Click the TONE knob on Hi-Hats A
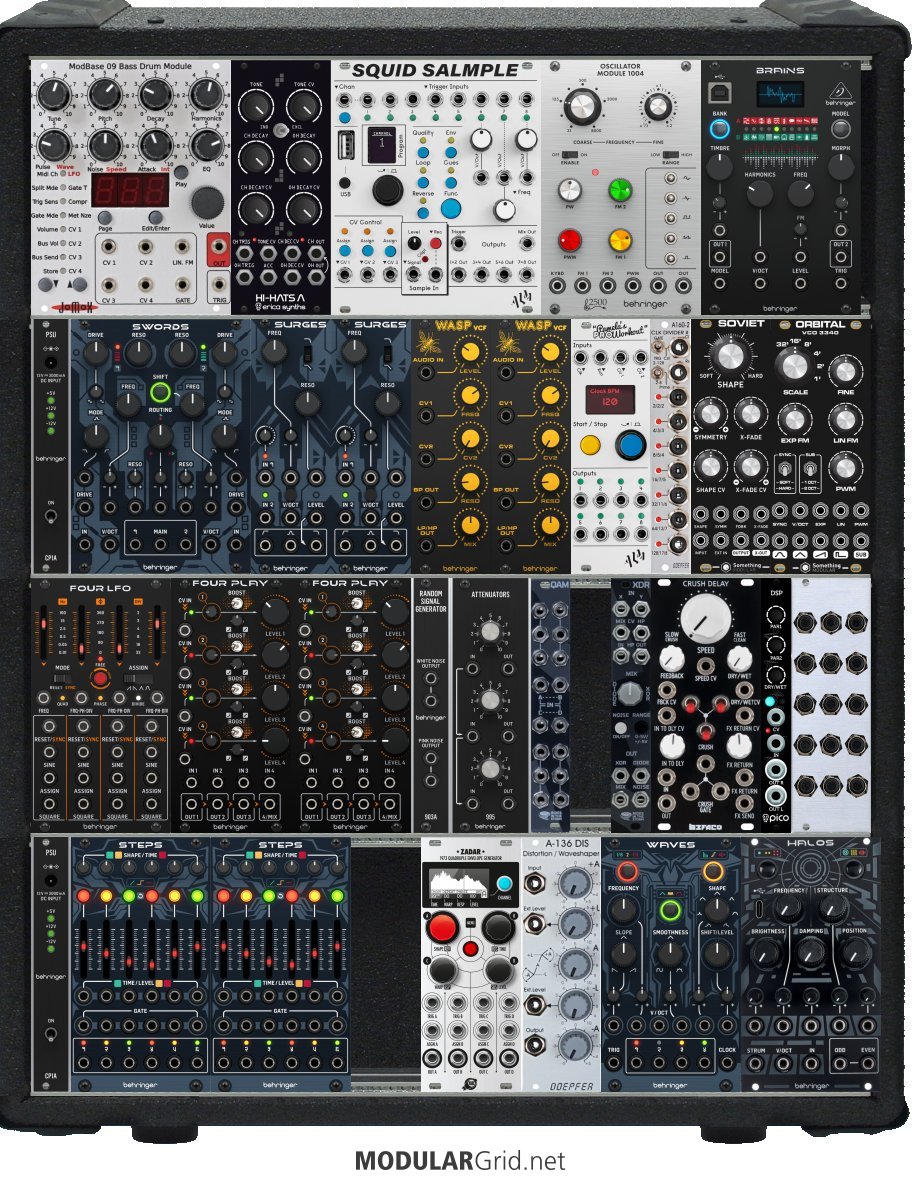Screen dimensions: 922x1182 [x=256, y=107]
